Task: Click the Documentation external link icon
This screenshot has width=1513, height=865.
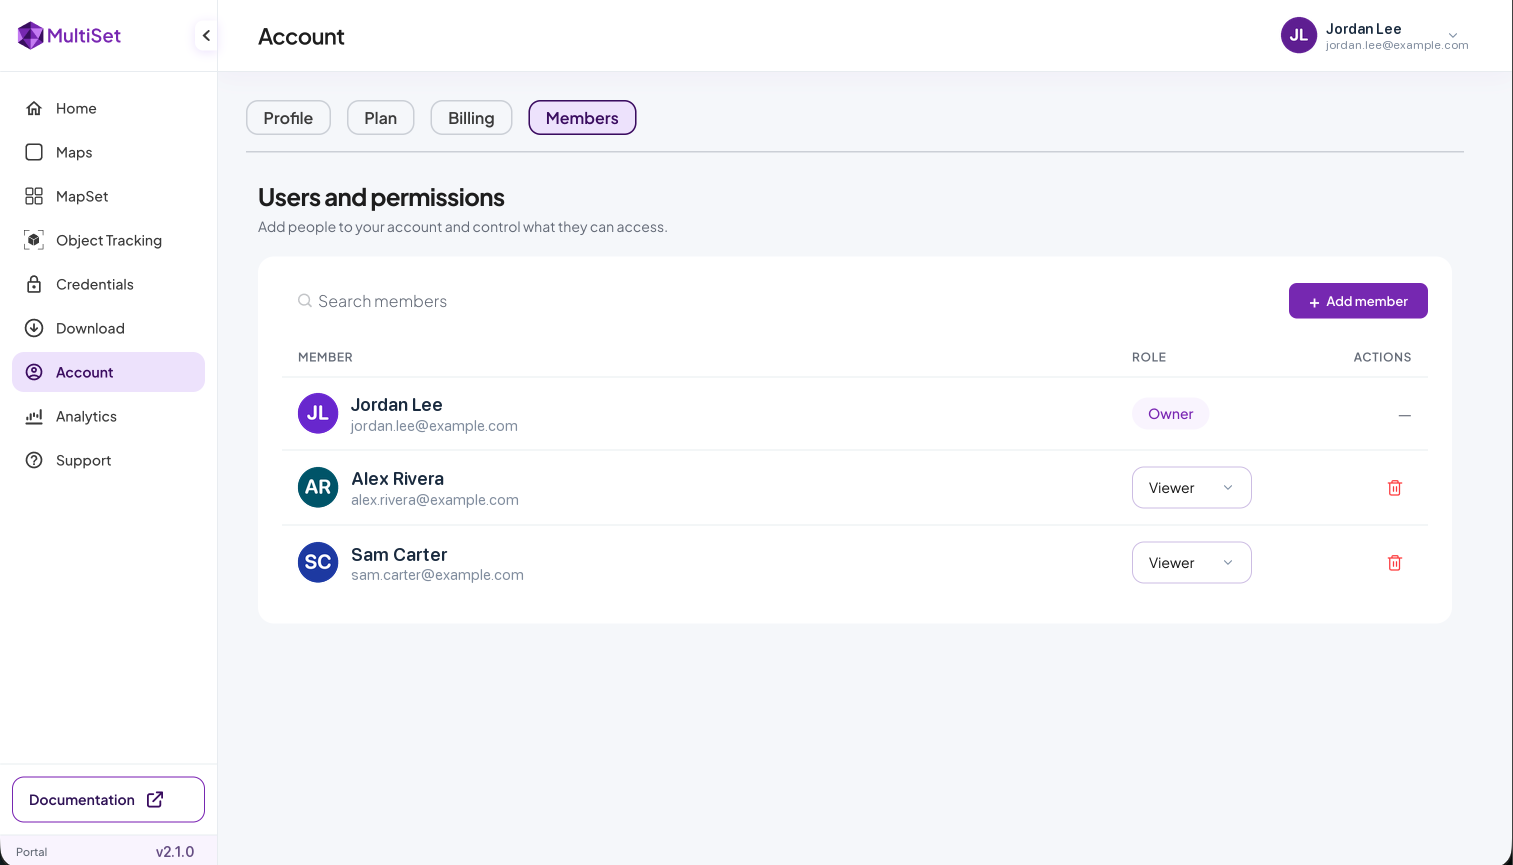Action: pos(155,800)
